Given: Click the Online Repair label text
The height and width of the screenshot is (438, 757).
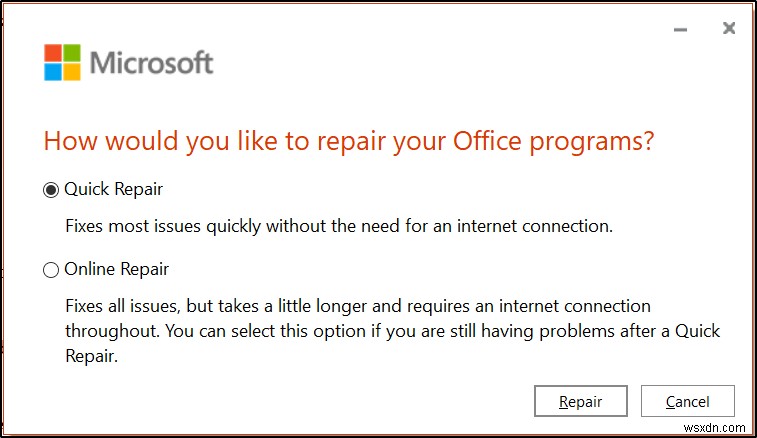Looking at the screenshot, I should pyautogui.click(x=117, y=269).
